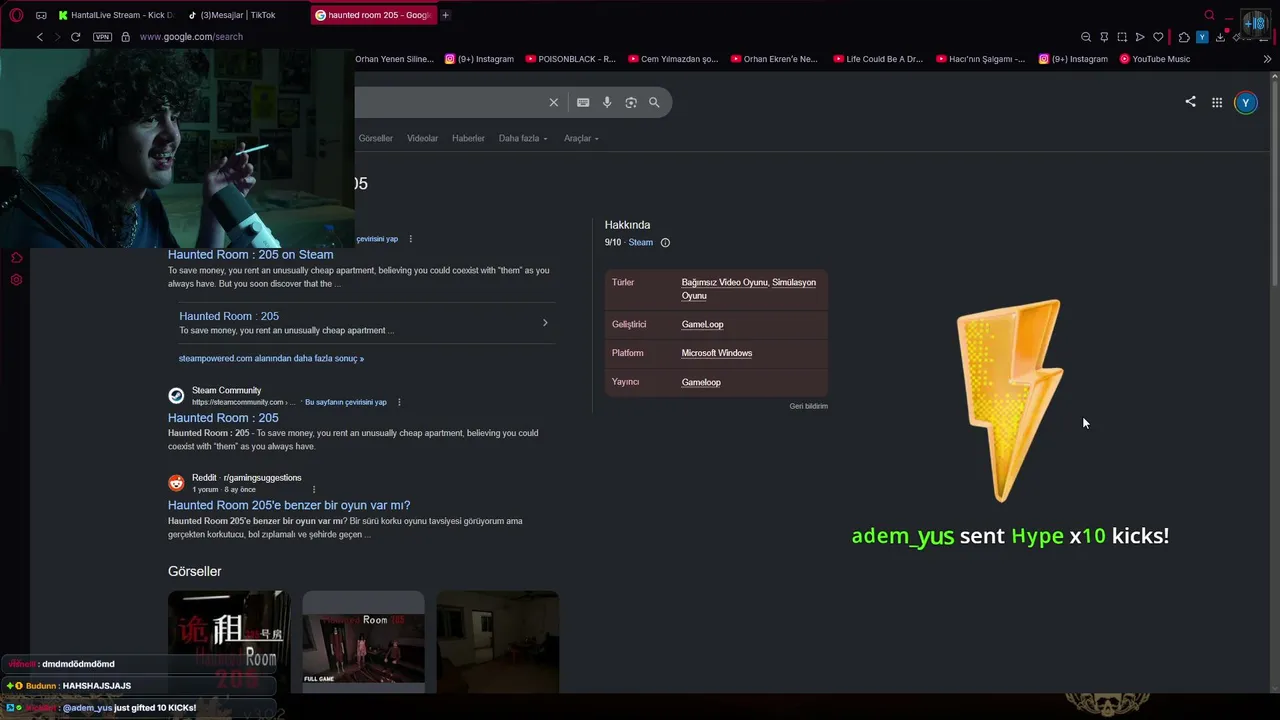Open the POISONBLACK bookmark
The image size is (1280, 720).
(x=570, y=59)
